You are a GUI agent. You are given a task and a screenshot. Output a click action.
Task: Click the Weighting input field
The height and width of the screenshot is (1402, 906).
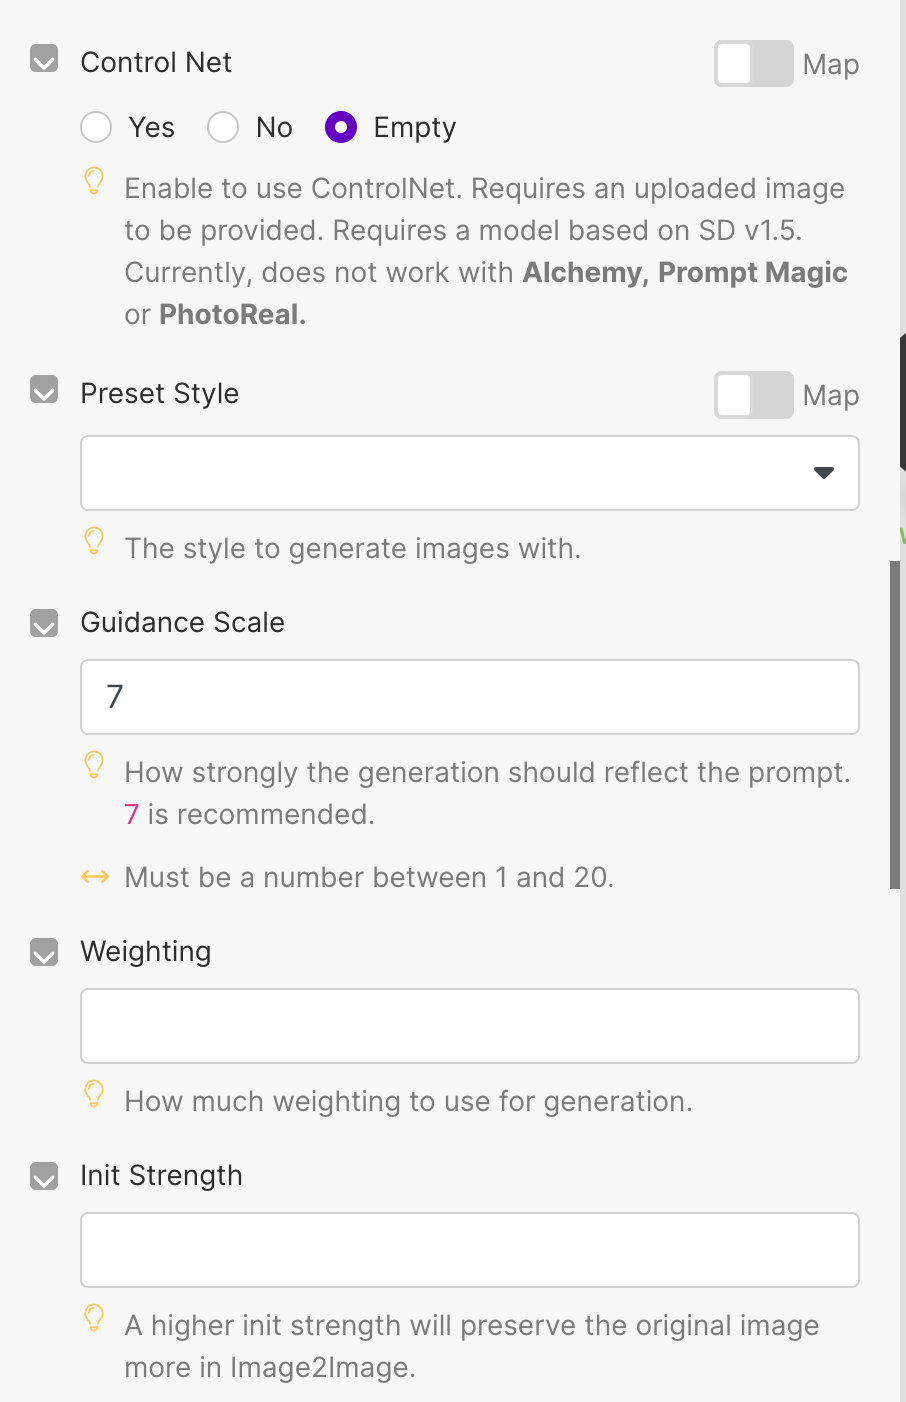point(469,1026)
